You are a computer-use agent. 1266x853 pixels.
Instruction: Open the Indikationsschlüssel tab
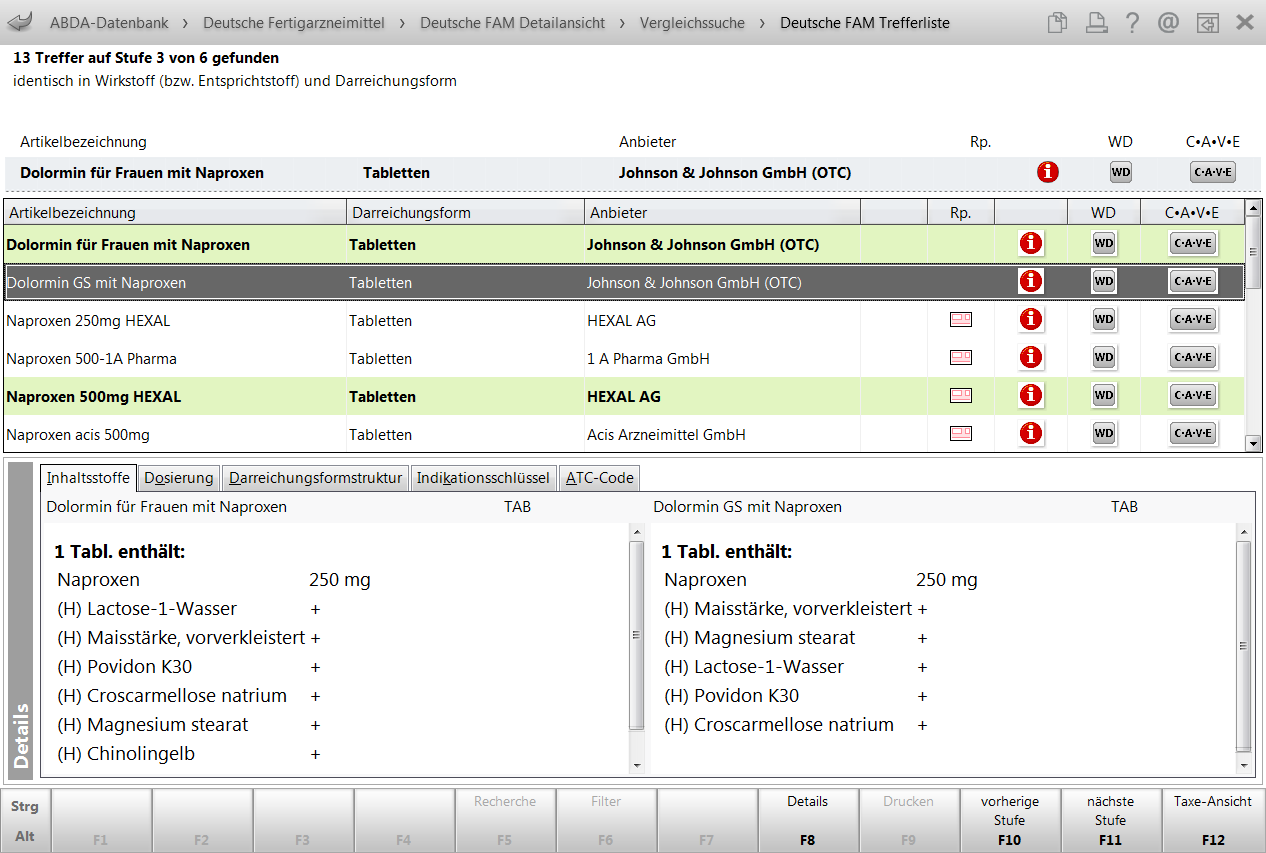tap(483, 478)
